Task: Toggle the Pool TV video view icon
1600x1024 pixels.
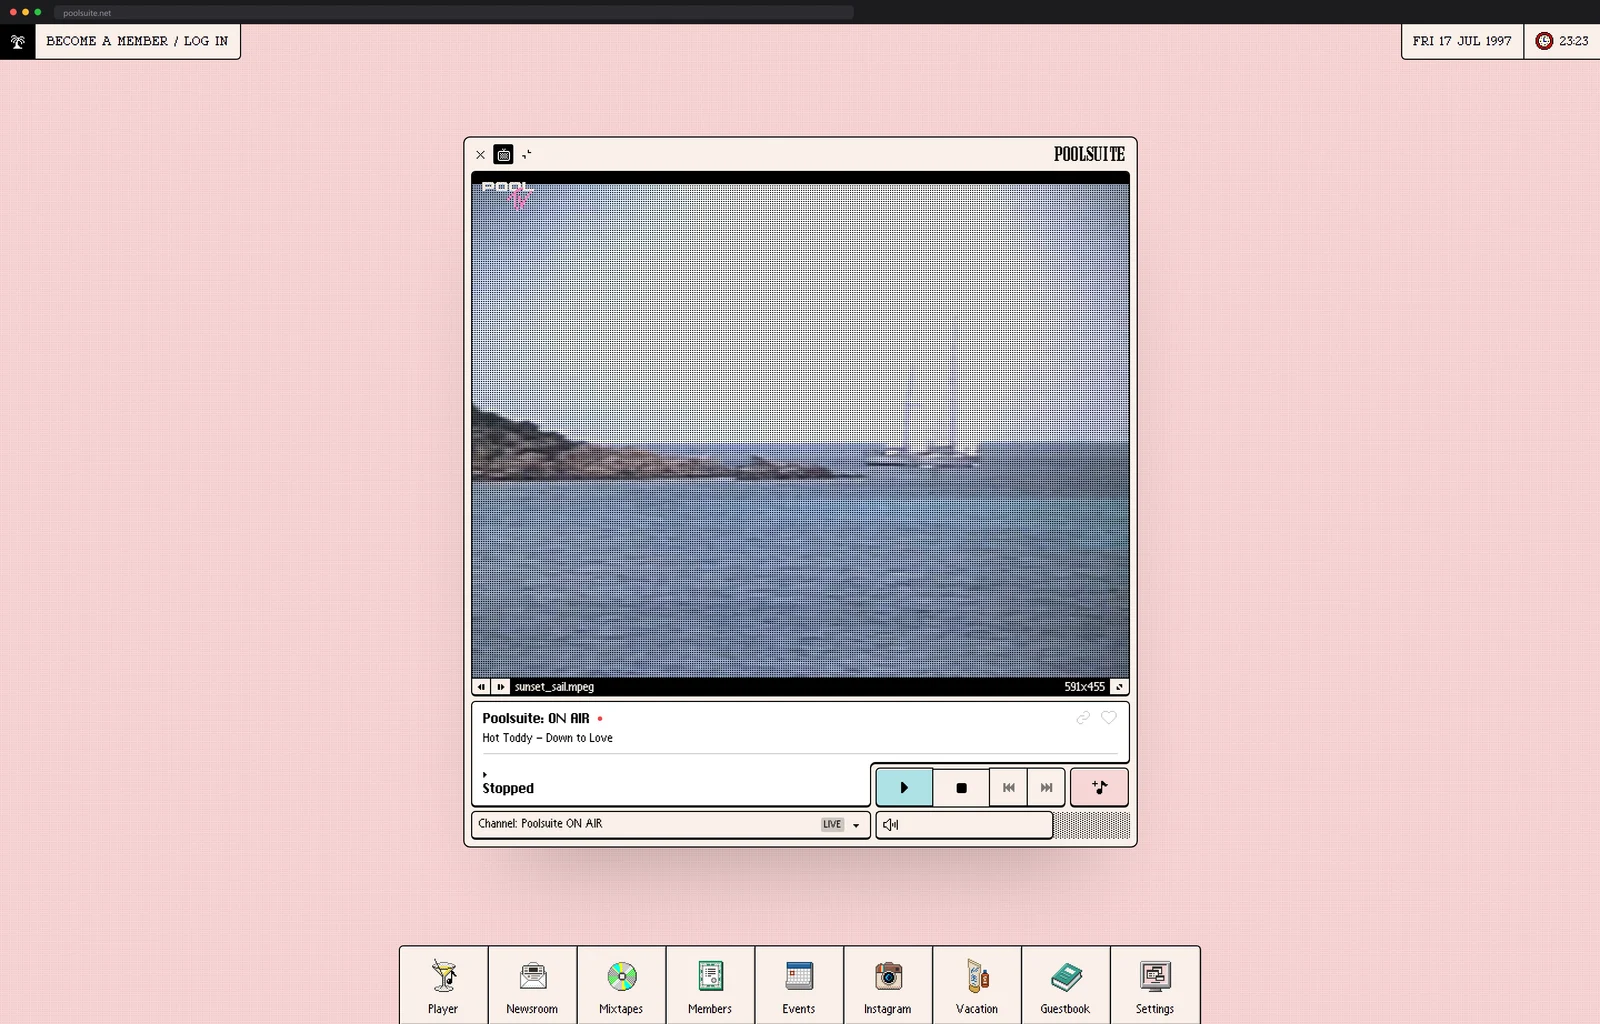Action: 504,154
